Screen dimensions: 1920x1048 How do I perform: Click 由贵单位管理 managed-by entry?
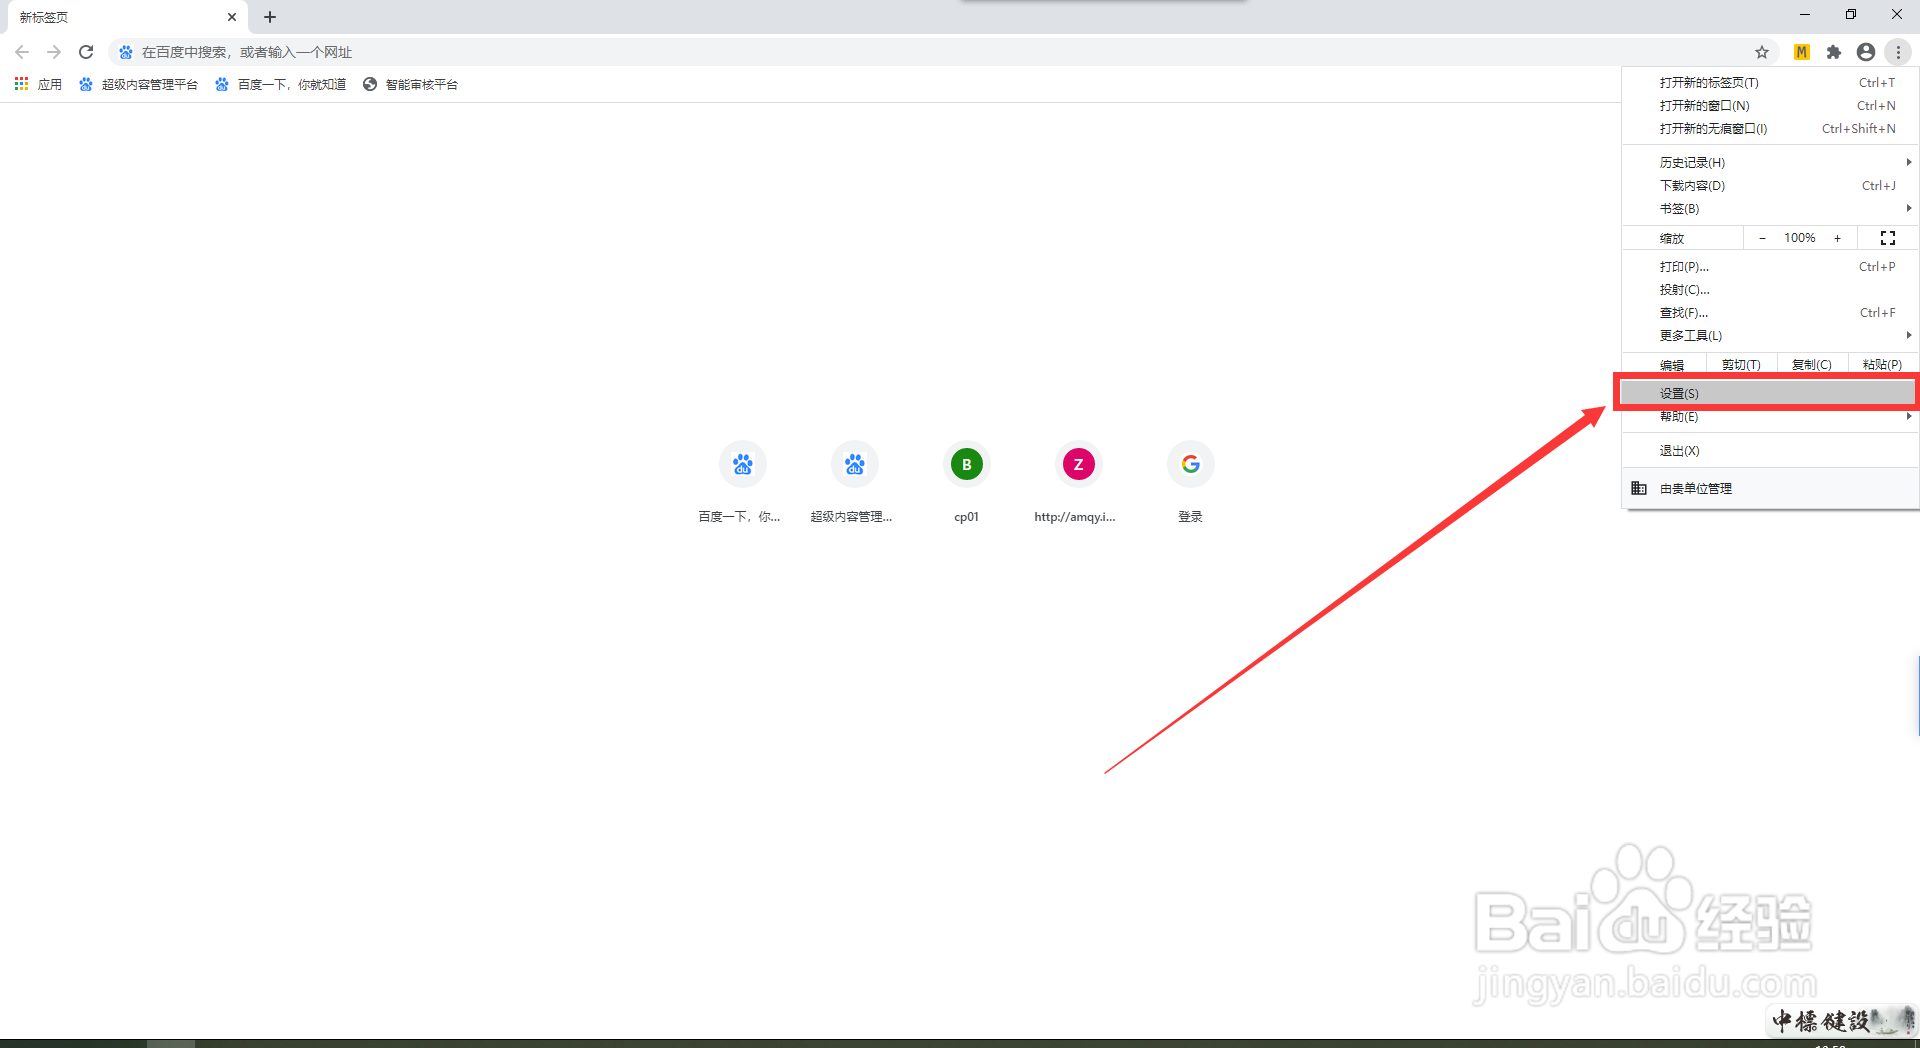point(1770,489)
